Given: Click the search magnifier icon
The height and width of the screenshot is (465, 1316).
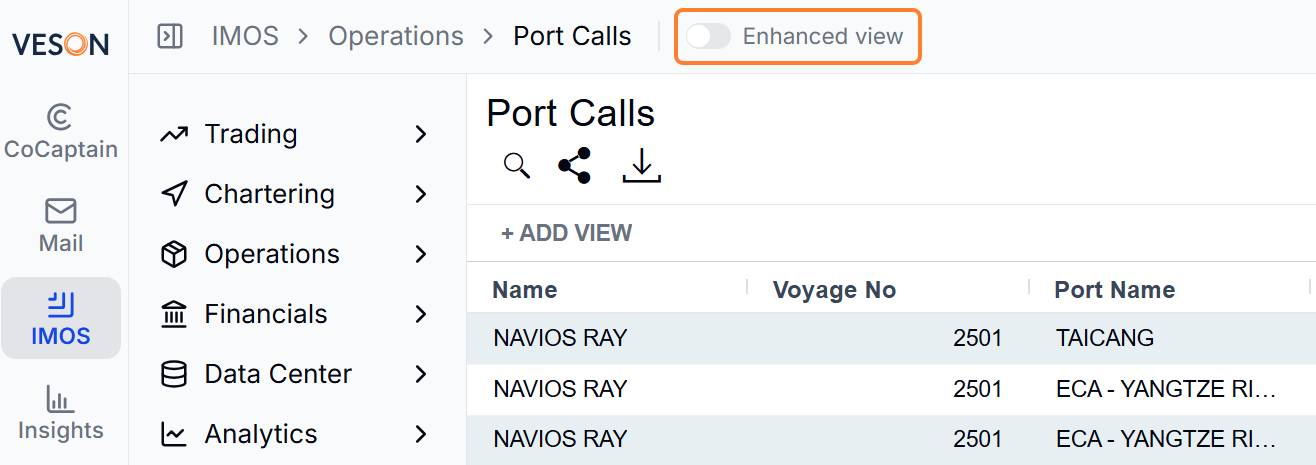Looking at the screenshot, I should pos(517,166).
